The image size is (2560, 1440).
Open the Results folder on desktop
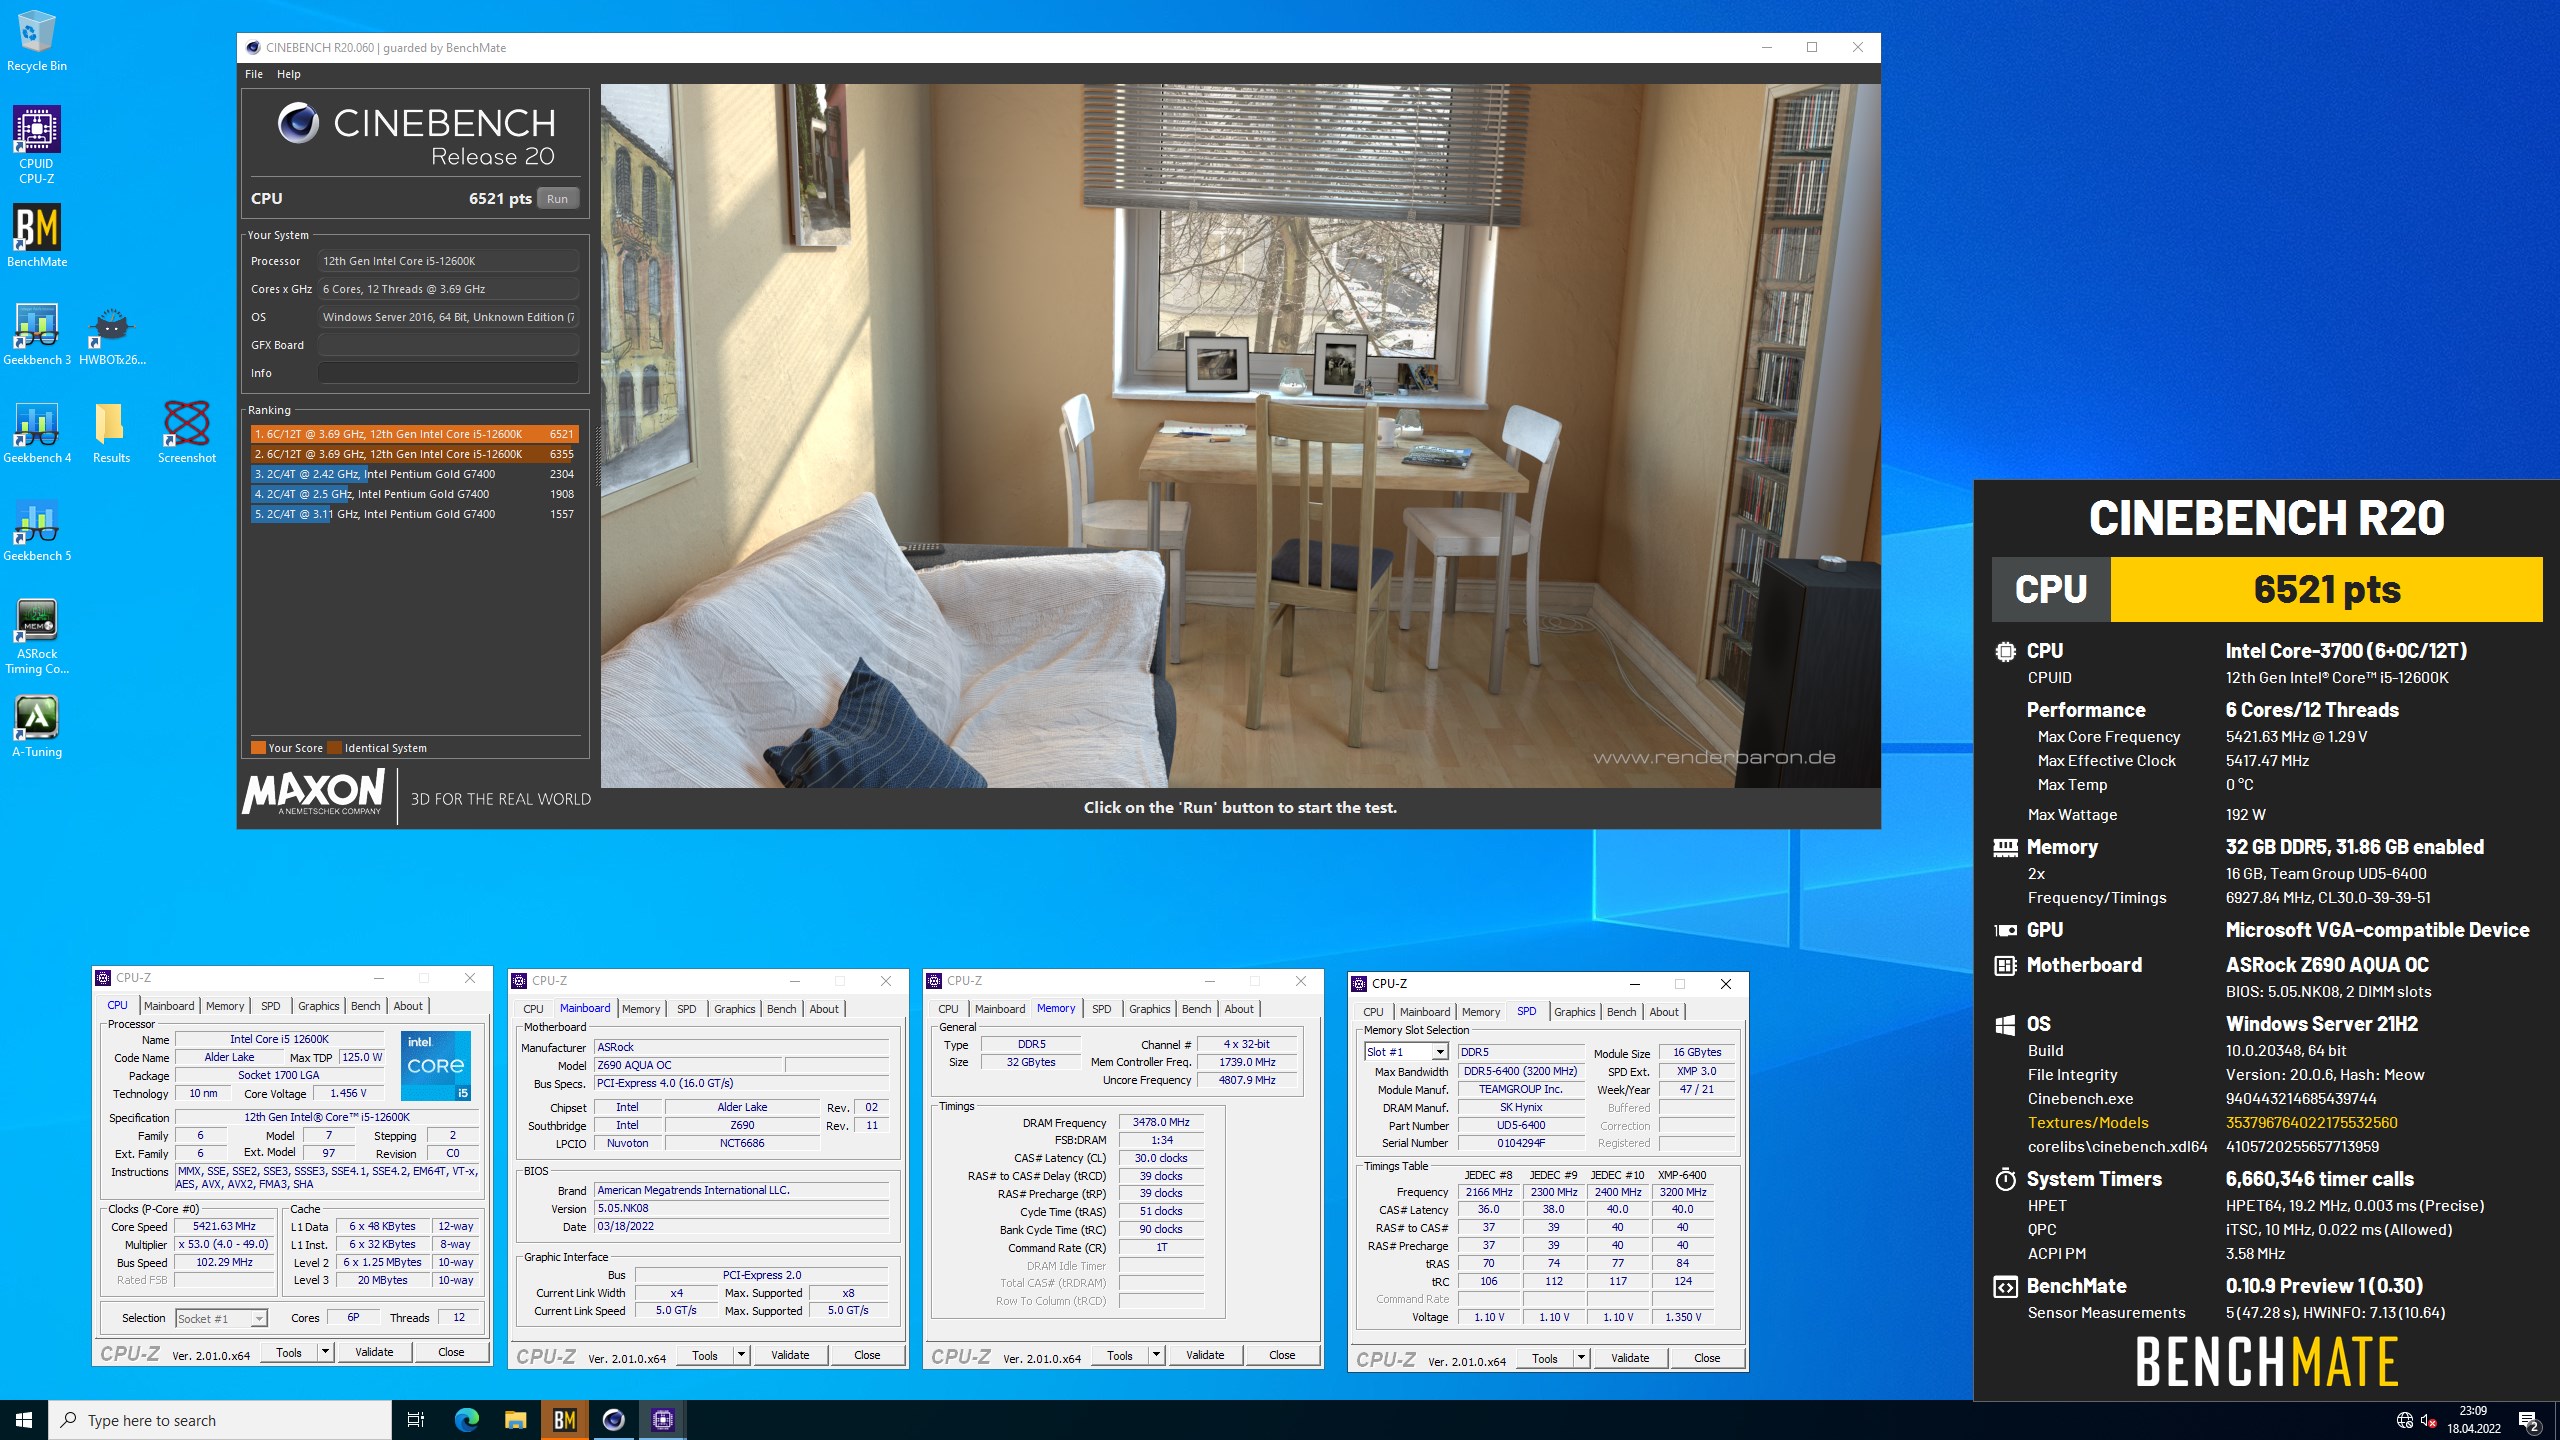coord(111,433)
